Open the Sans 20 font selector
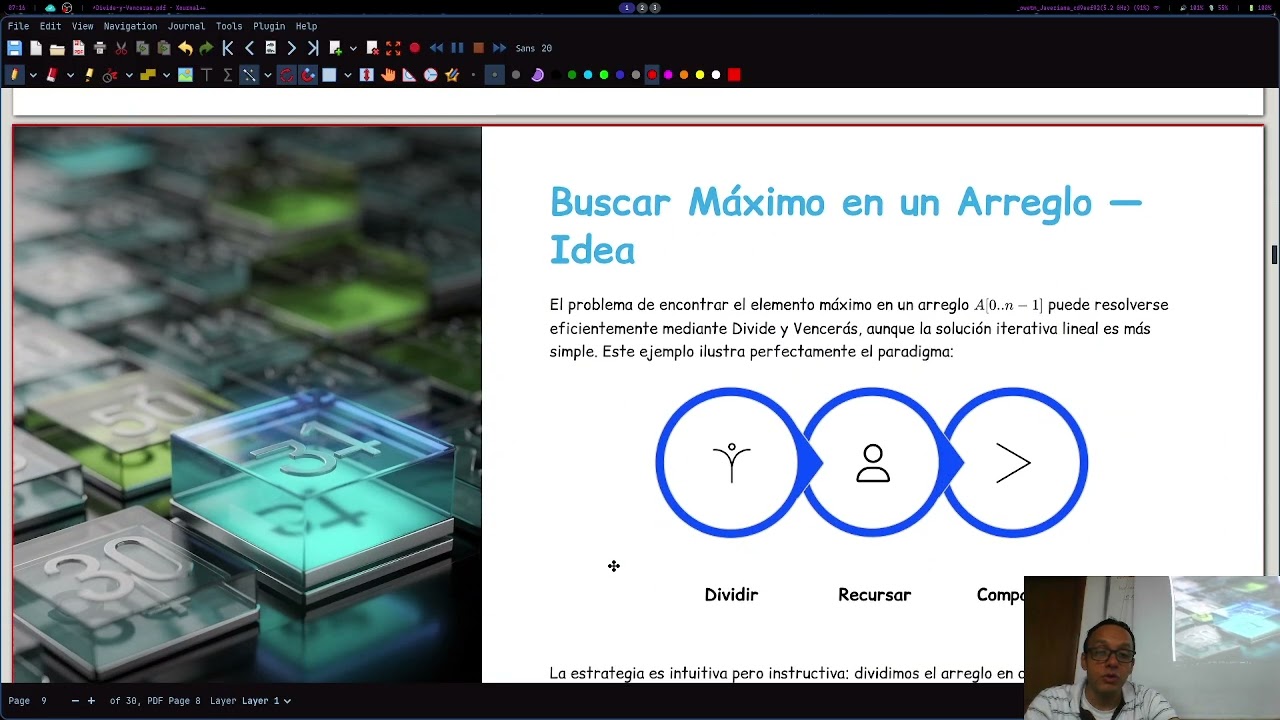Screen dimensions: 1280x720 coord(534,48)
